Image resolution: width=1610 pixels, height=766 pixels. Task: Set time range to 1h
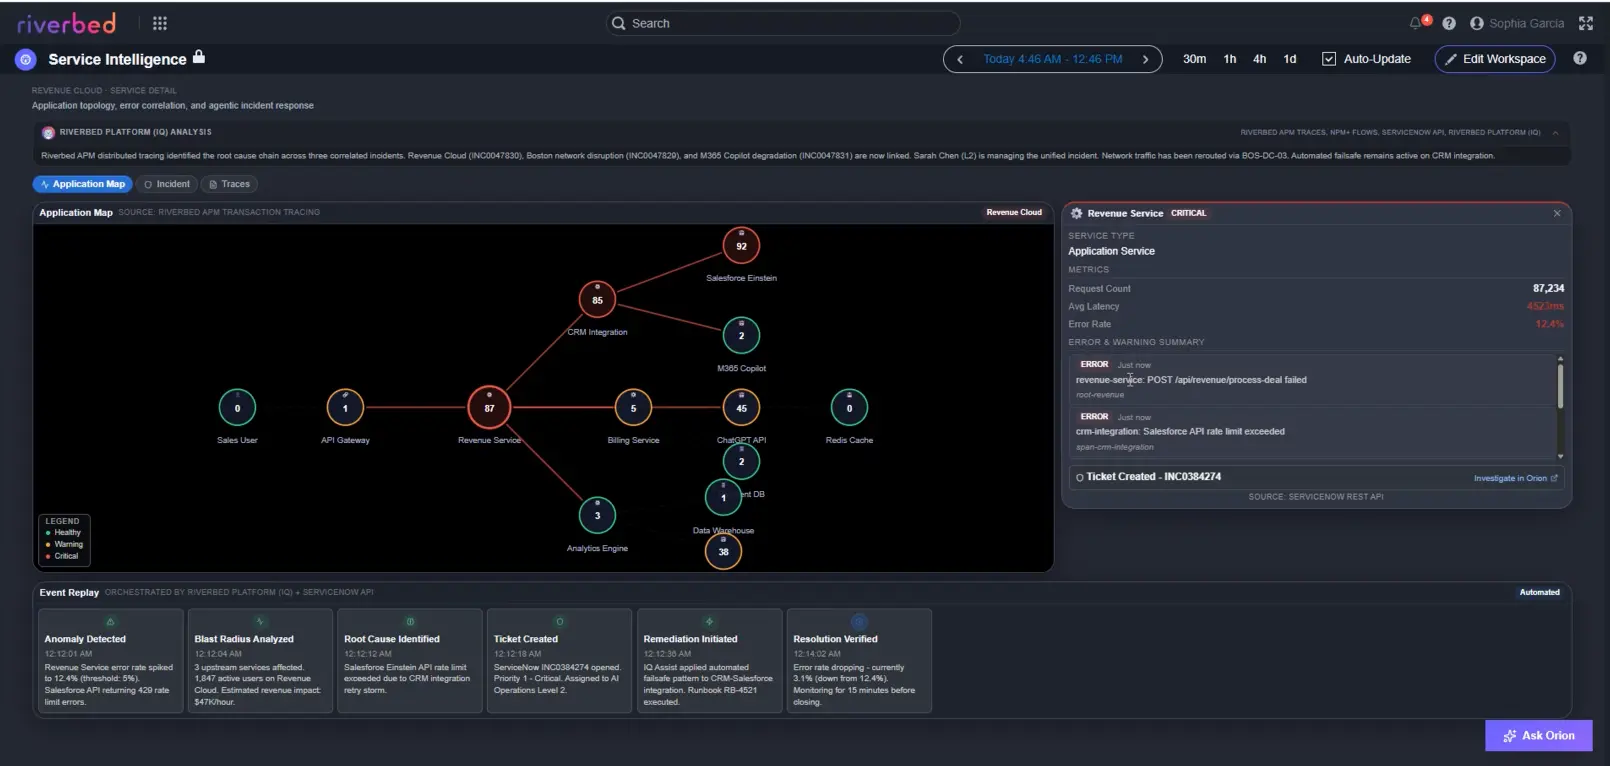tap(1230, 59)
